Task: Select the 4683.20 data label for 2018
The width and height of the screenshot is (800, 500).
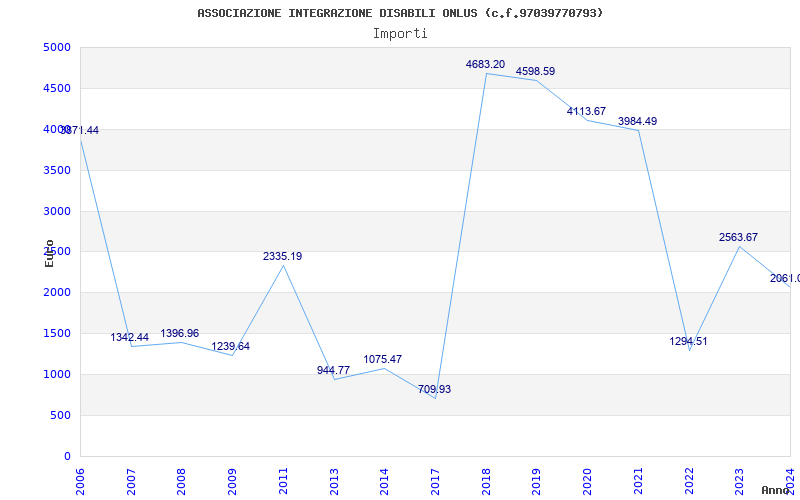Action: (x=485, y=64)
